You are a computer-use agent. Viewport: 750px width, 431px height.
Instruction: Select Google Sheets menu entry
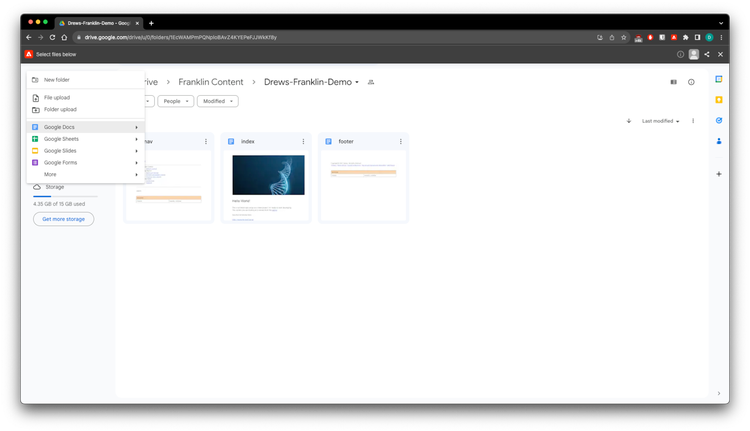point(86,139)
